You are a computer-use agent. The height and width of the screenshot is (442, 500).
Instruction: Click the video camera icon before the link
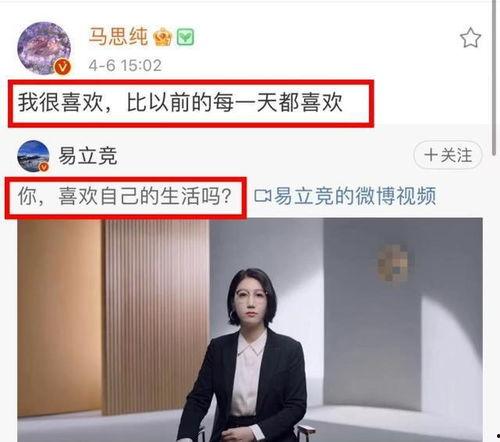[262, 196]
